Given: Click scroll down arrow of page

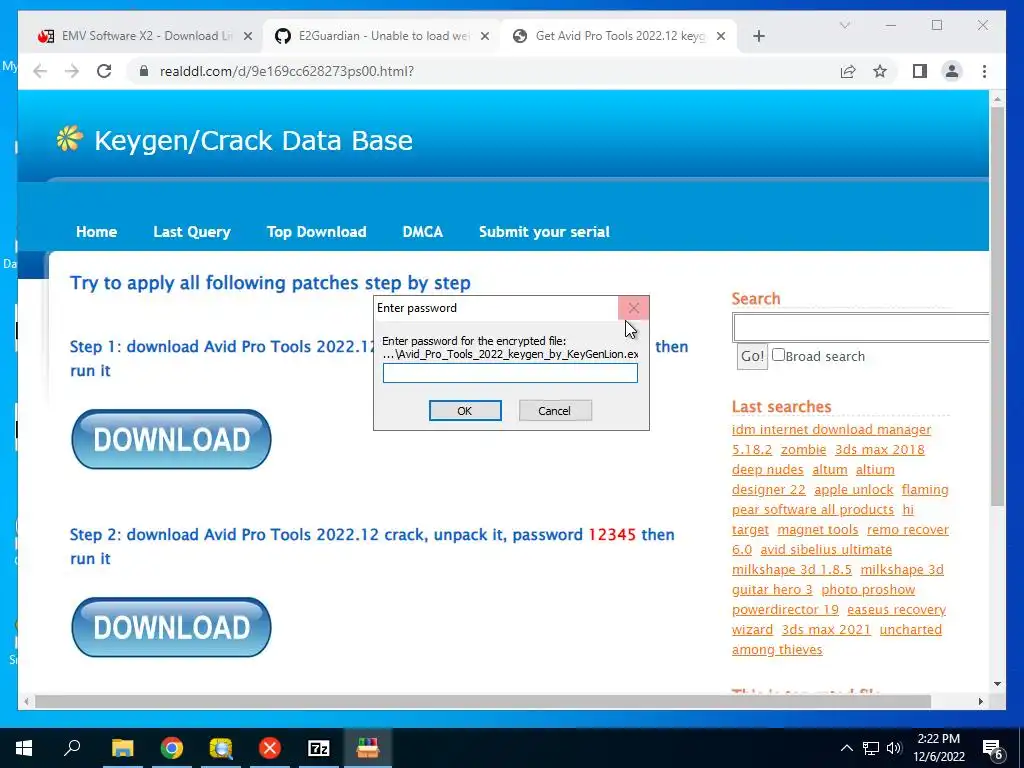Looking at the screenshot, I should click(x=997, y=684).
